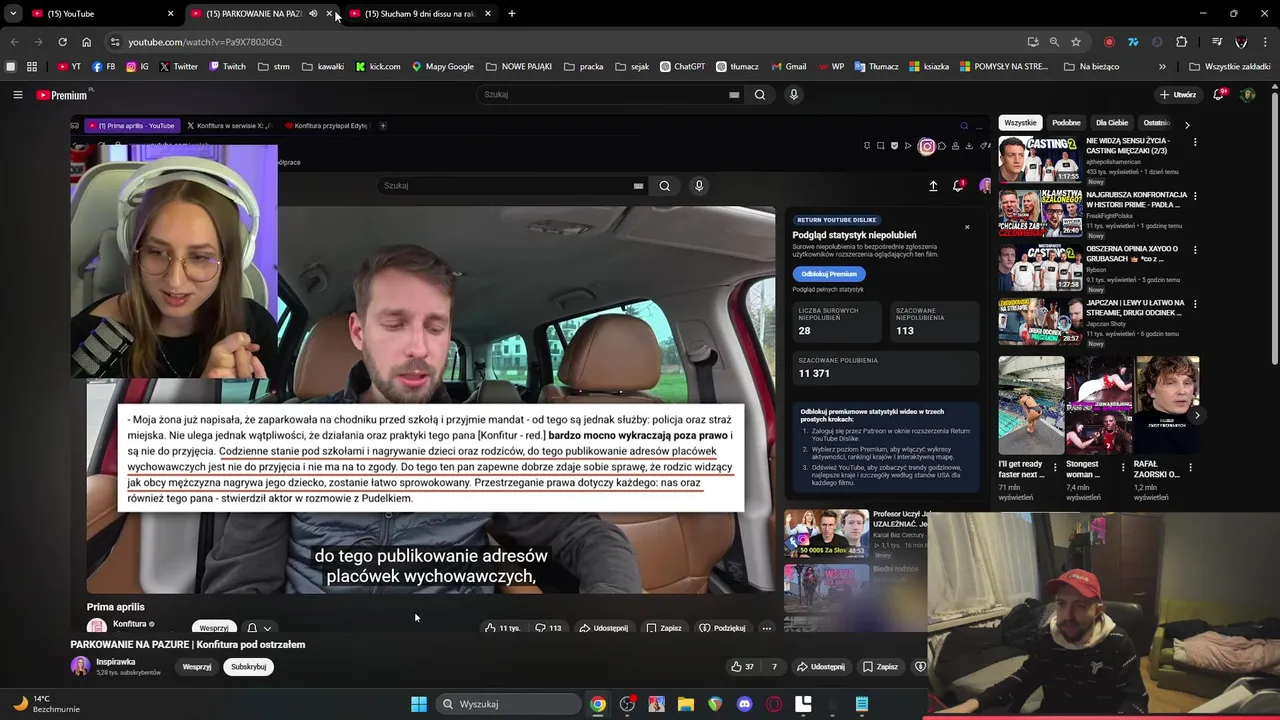Bookmark this page with the star
This screenshot has width=1280, height=720.
[1076, 42]
